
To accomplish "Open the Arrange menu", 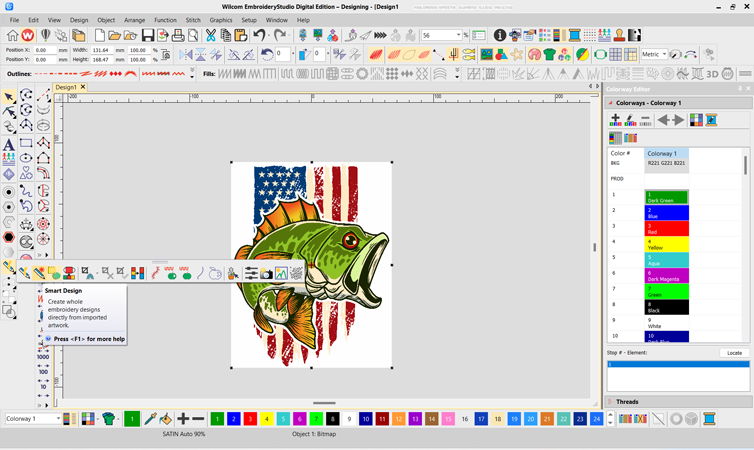I will point(135,20).
